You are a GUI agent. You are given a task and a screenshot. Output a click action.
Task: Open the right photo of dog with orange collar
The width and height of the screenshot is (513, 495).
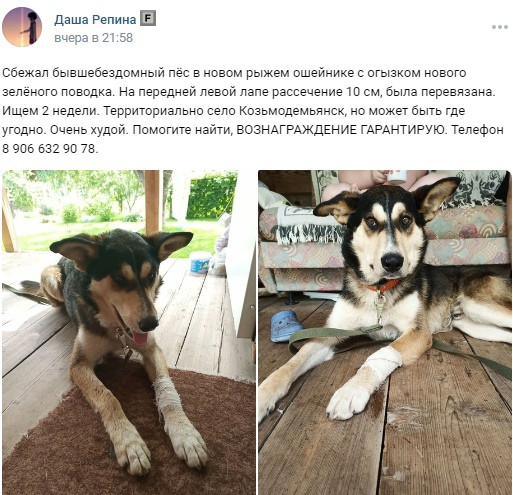[384, 332]
